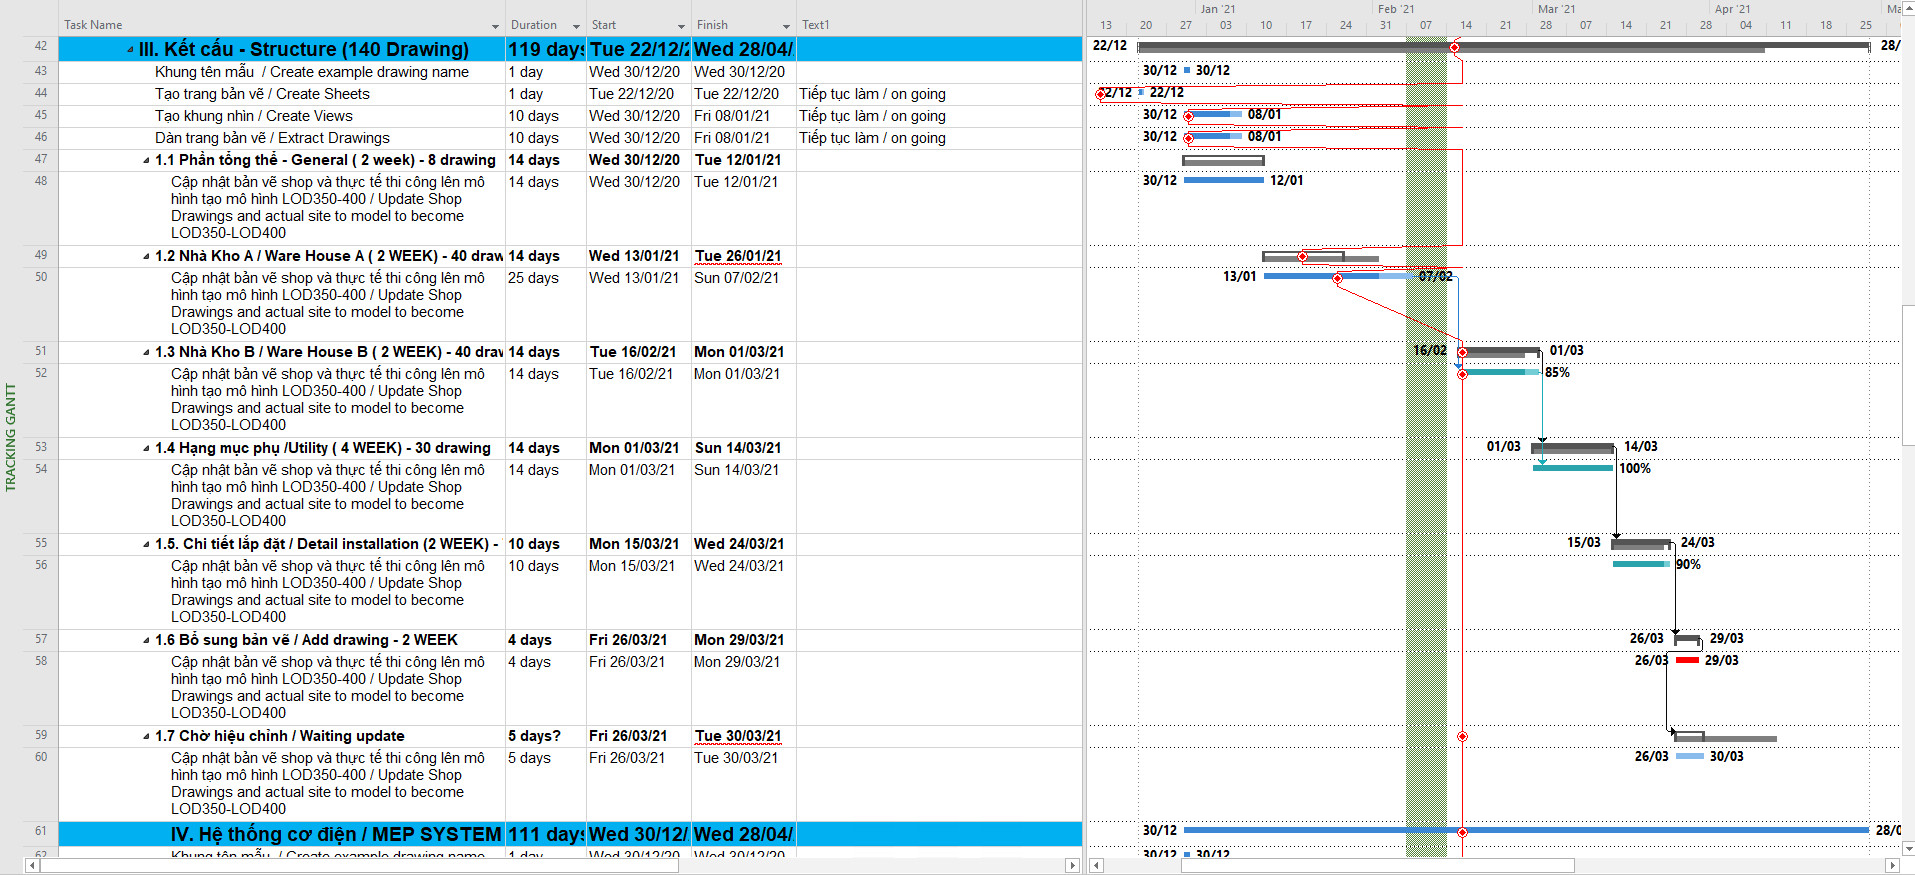Click the right arrow of Gantt horizontal scrollbar
This screenshot has height=875, width=1915.
click(1892, 865)
